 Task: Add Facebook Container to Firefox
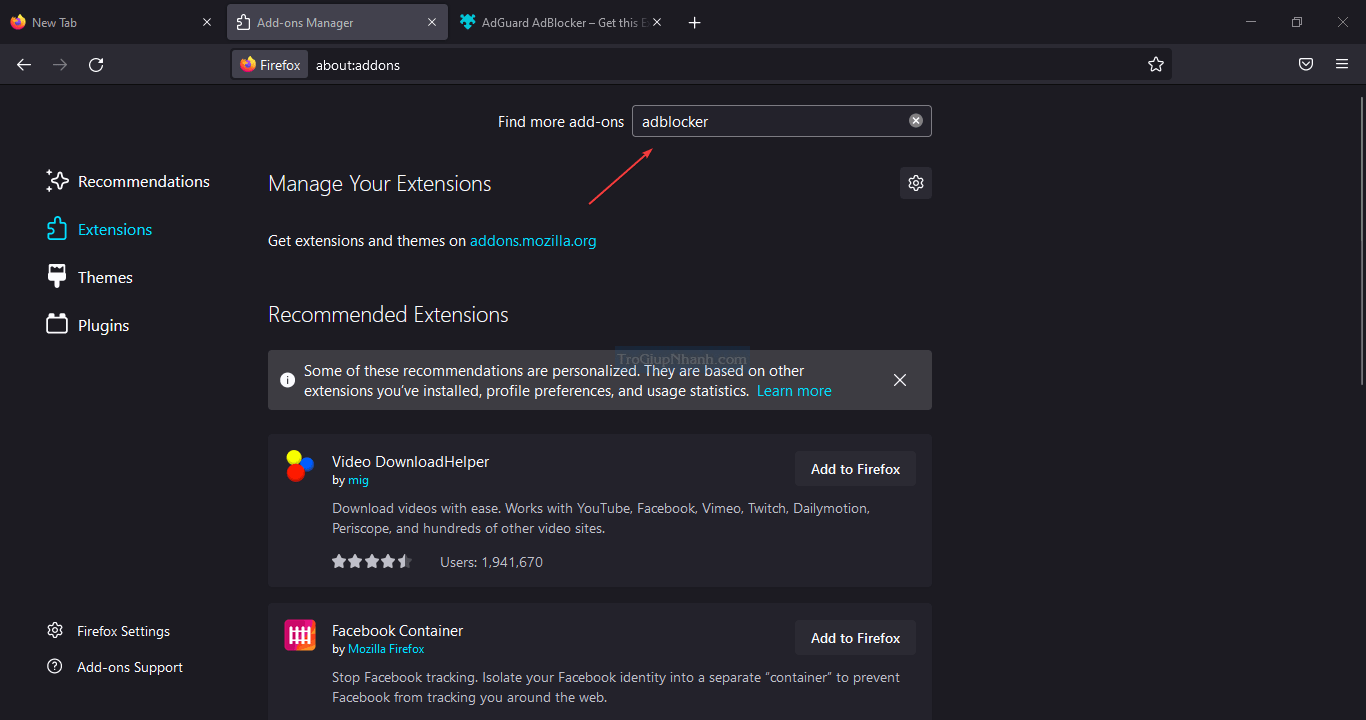click(x=855, y=638)
